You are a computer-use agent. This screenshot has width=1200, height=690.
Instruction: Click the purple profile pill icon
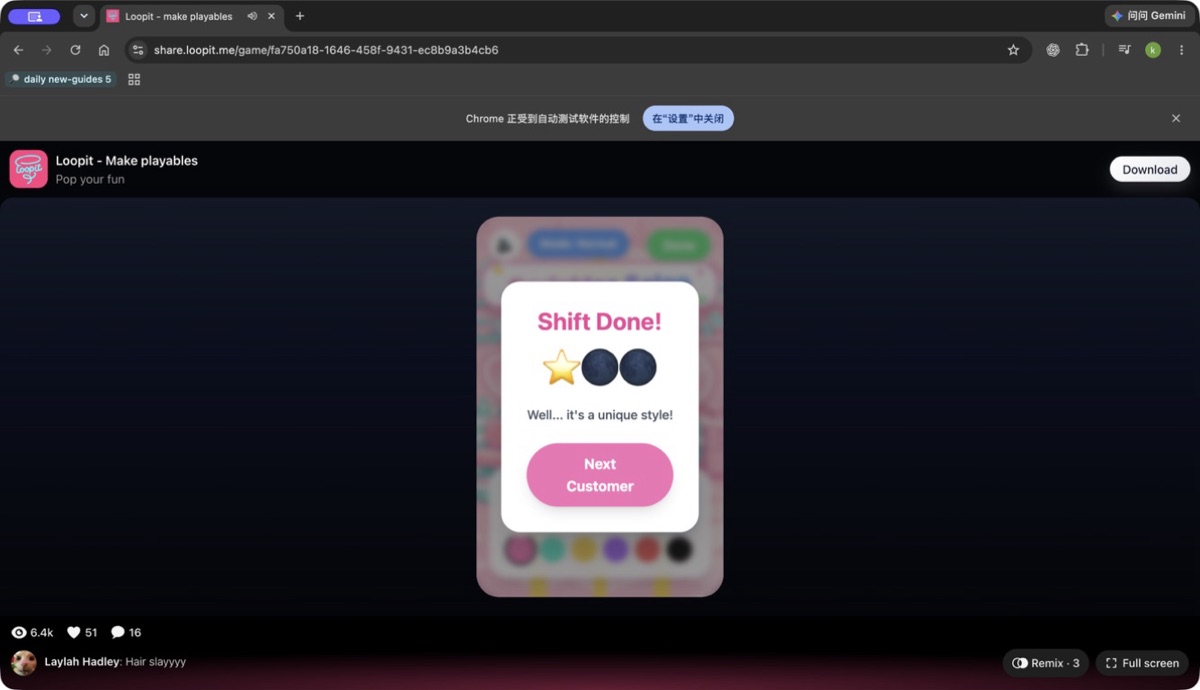click(x=35, y=16)
